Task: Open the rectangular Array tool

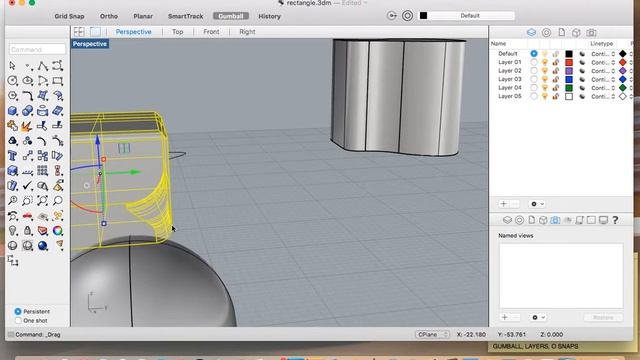Action: pos(42,171)
